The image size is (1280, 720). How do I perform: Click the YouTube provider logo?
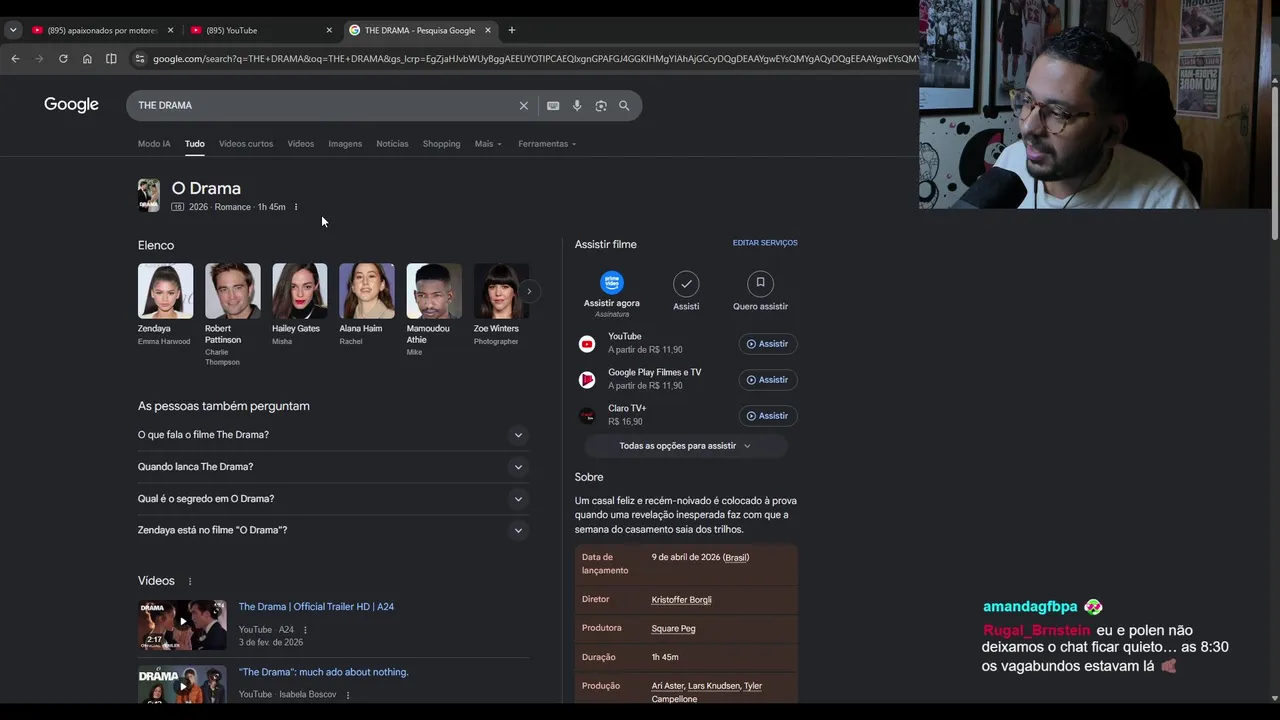point(587,344)
